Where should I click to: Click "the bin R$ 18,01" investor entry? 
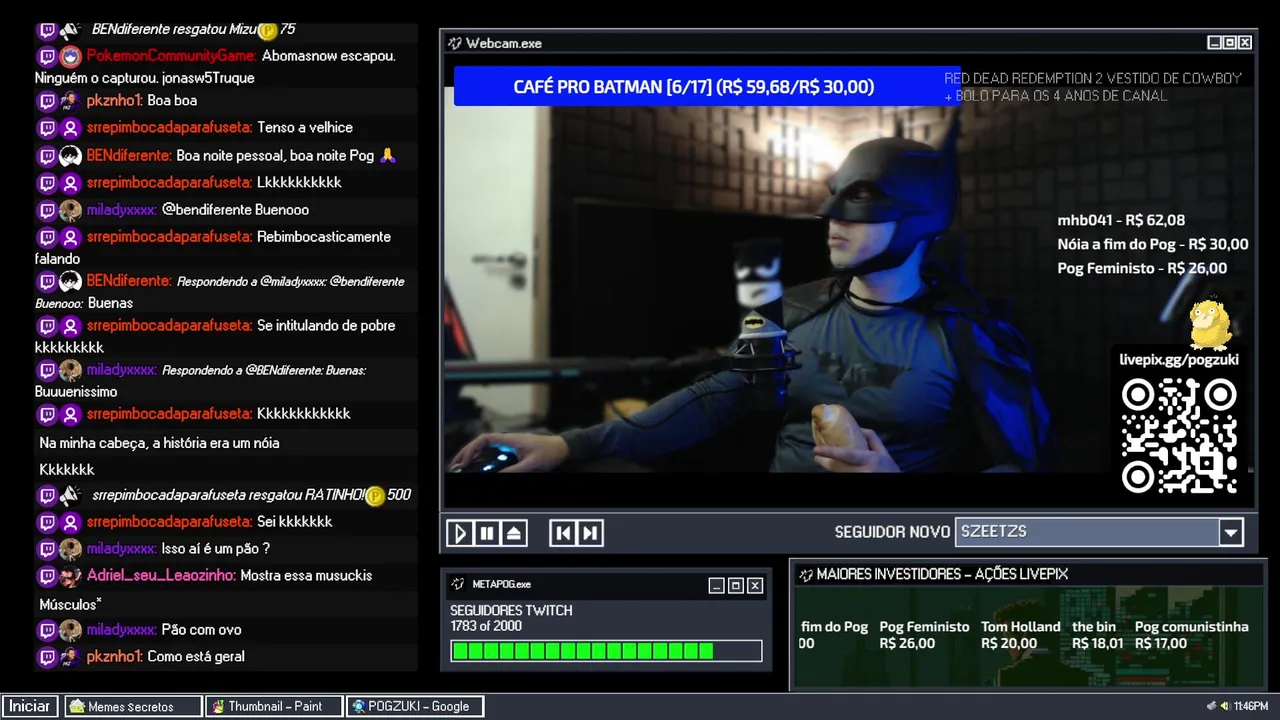1098,635
